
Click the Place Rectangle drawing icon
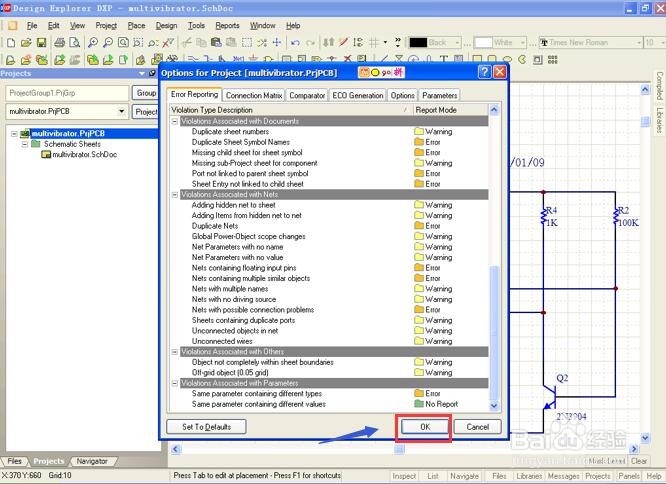[x=477, y=59]
